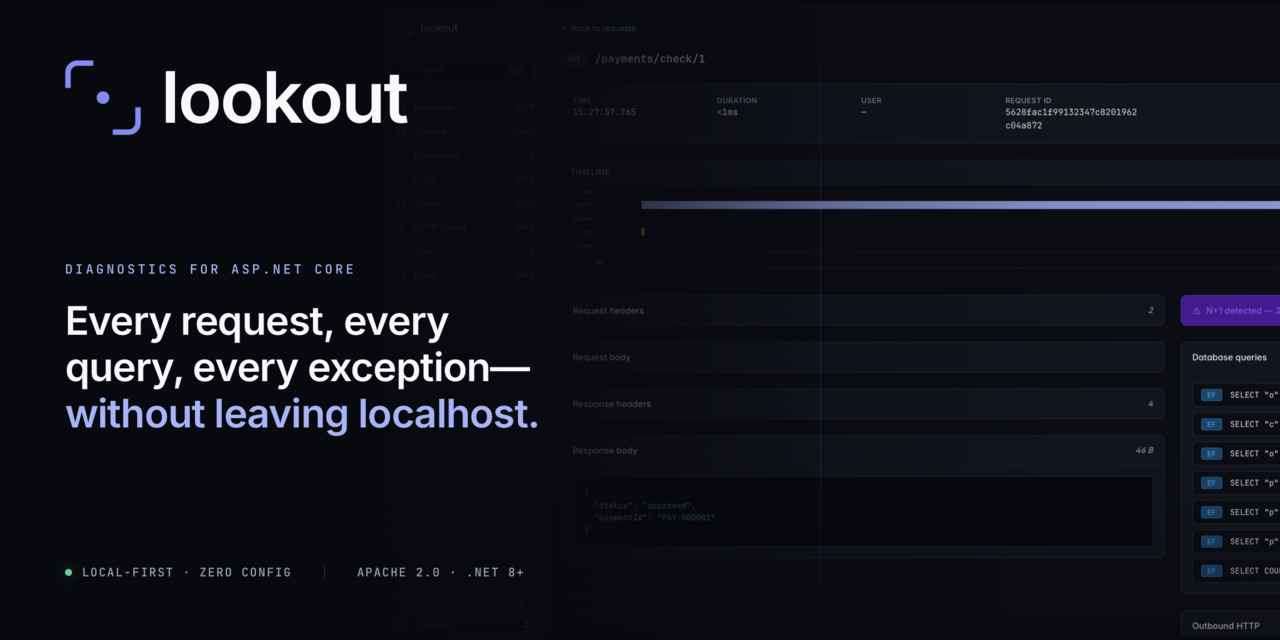Click the TIMELINE section heading
The height and width of the screenshot is (640, 1280).
click(590, 172)
